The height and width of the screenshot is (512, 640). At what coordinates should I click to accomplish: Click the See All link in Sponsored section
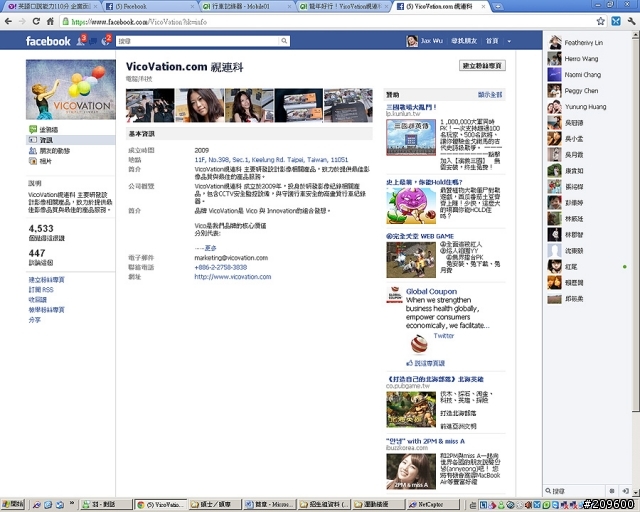point(490,95)
